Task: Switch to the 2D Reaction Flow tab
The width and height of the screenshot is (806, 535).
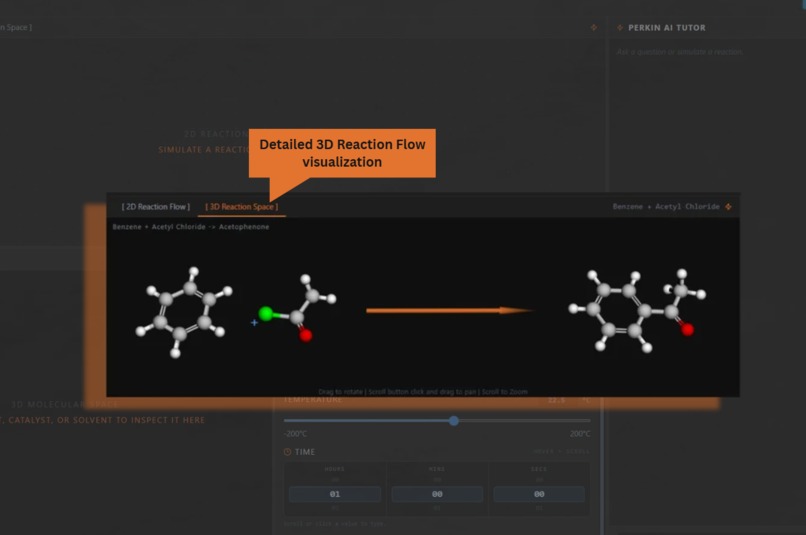Action: click(156, 207)
